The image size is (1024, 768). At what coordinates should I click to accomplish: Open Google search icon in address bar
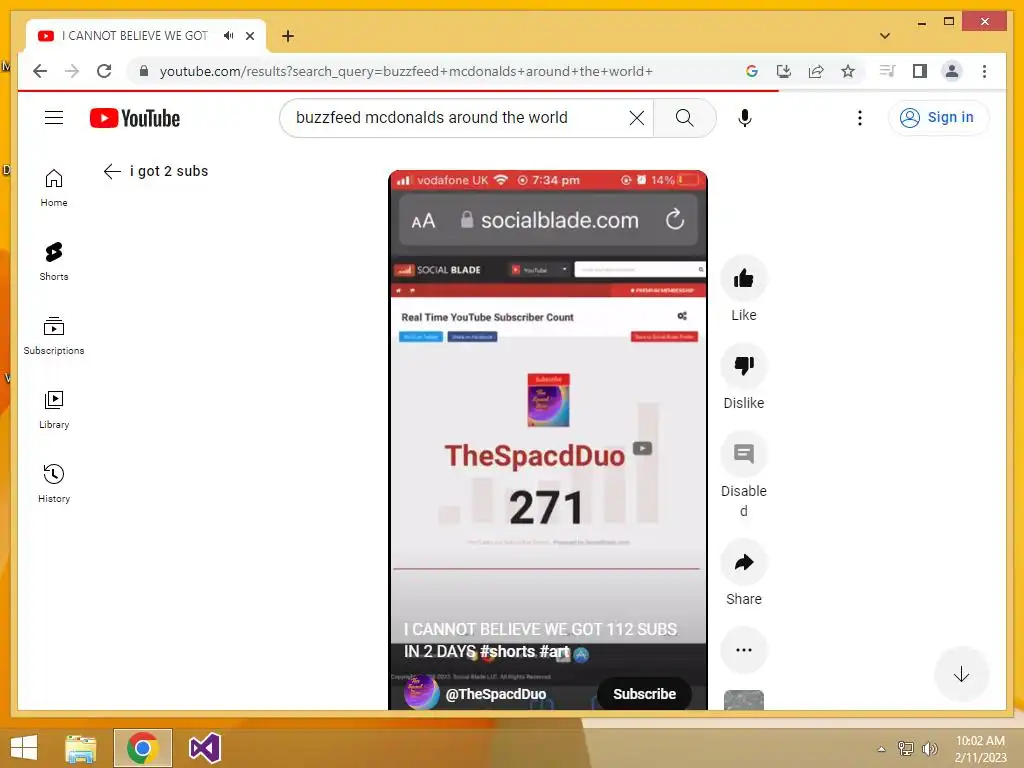click(751, 71)
